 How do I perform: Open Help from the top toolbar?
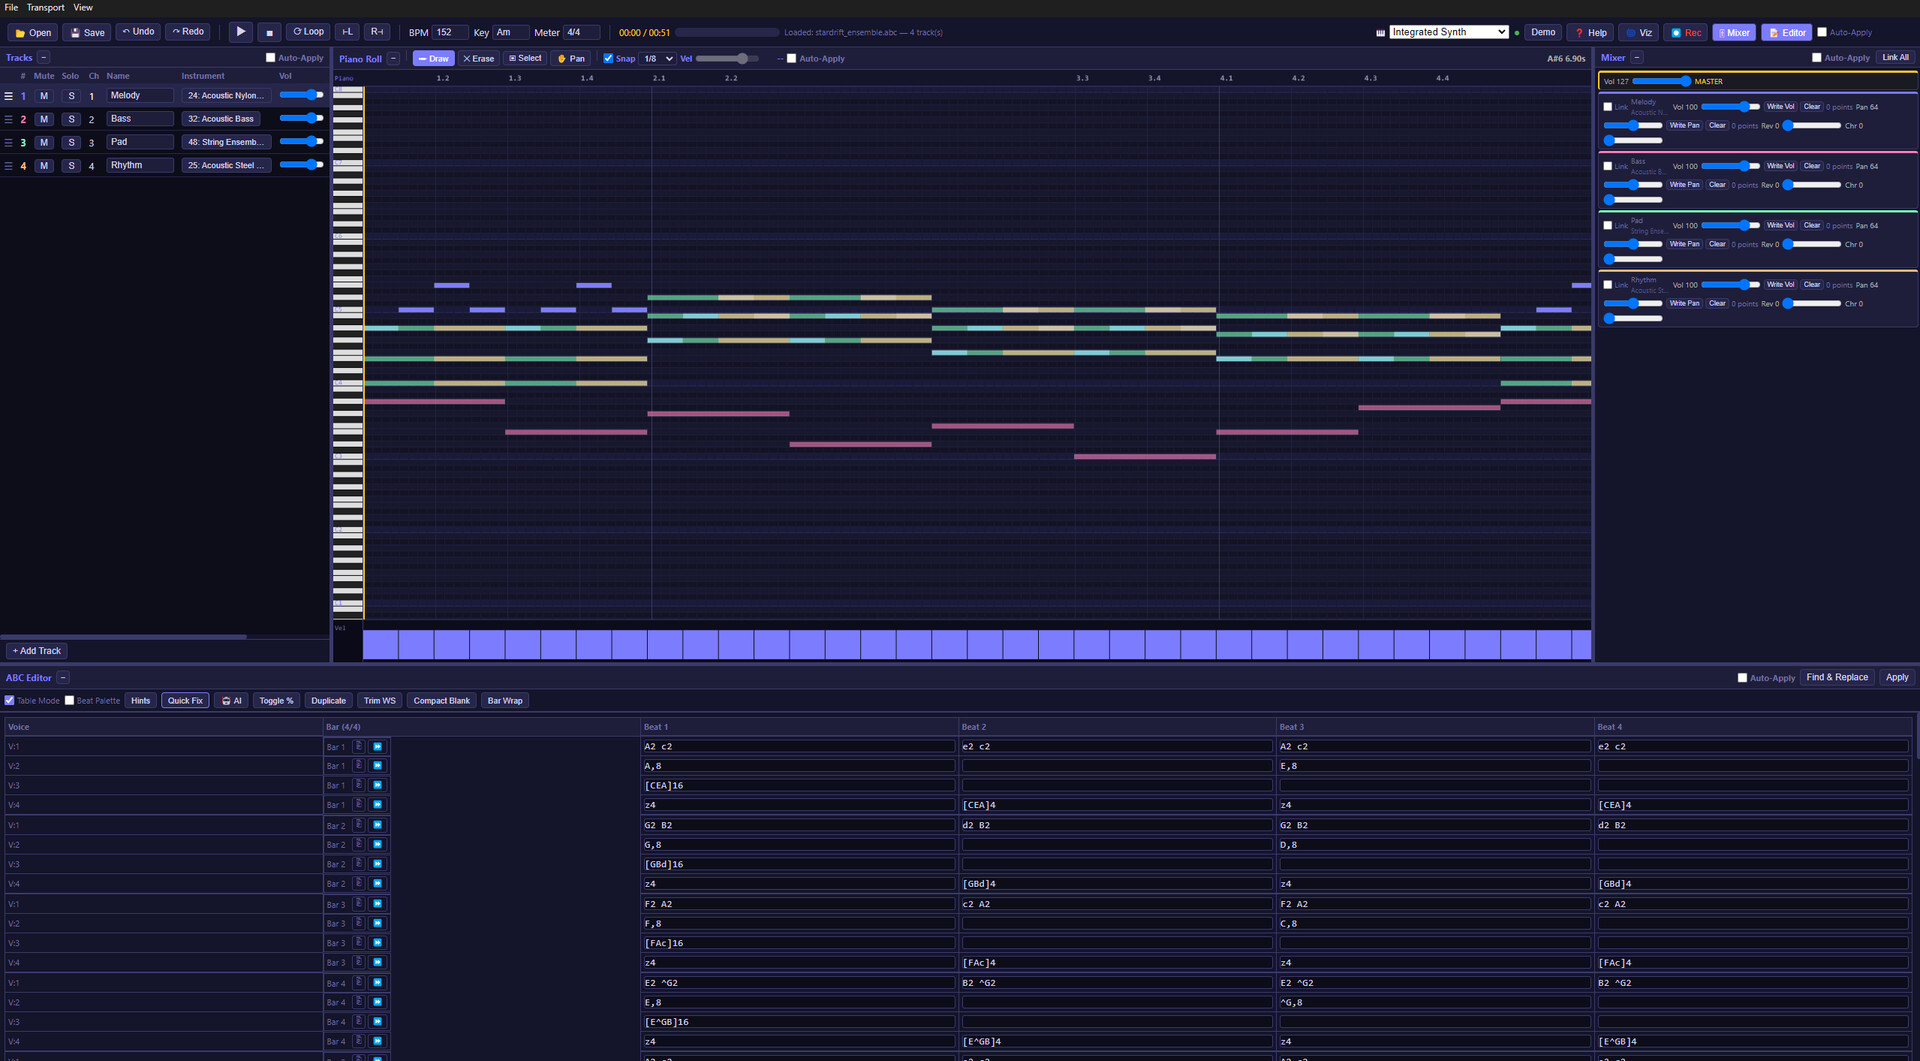pos(1591,33)
